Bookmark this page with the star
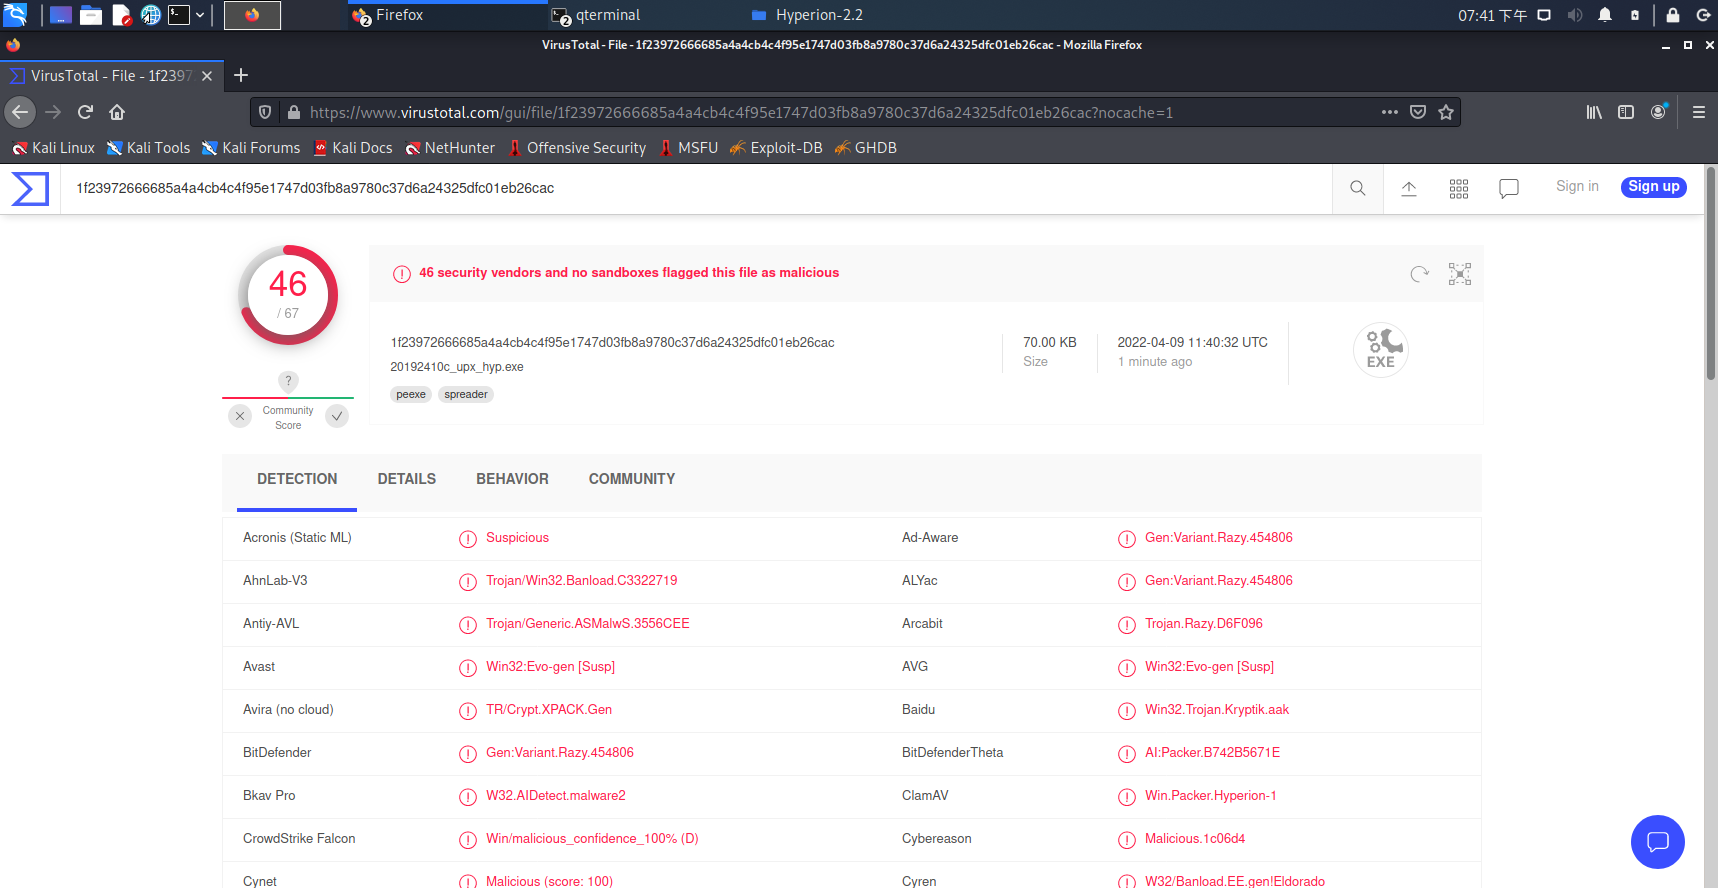This screenshot has height=888, width=1718. tap(1446, 112)
